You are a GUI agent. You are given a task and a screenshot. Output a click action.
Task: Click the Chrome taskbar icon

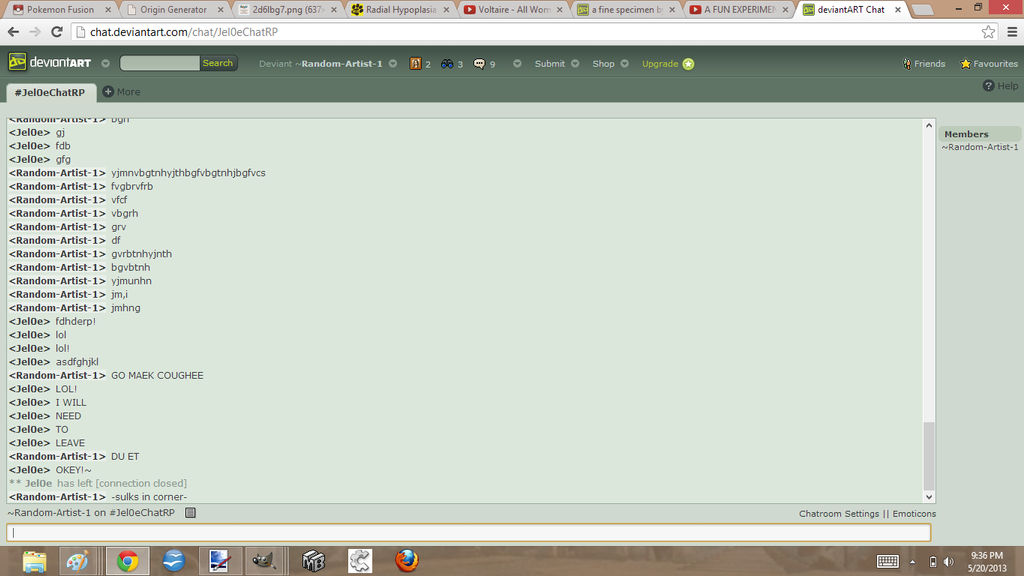tap(127, 561)
